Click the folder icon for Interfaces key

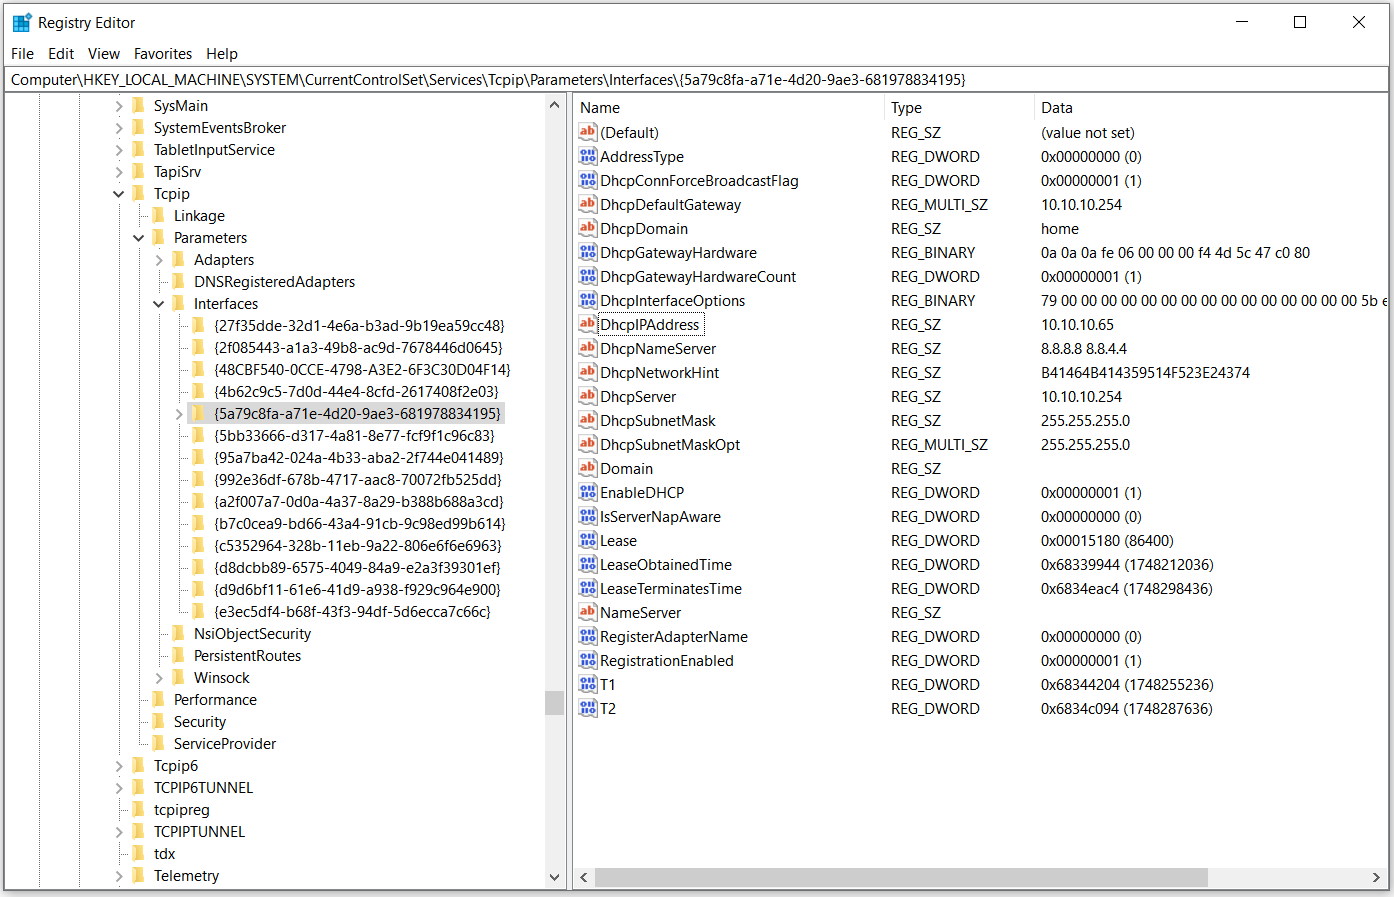click(178, 303)
